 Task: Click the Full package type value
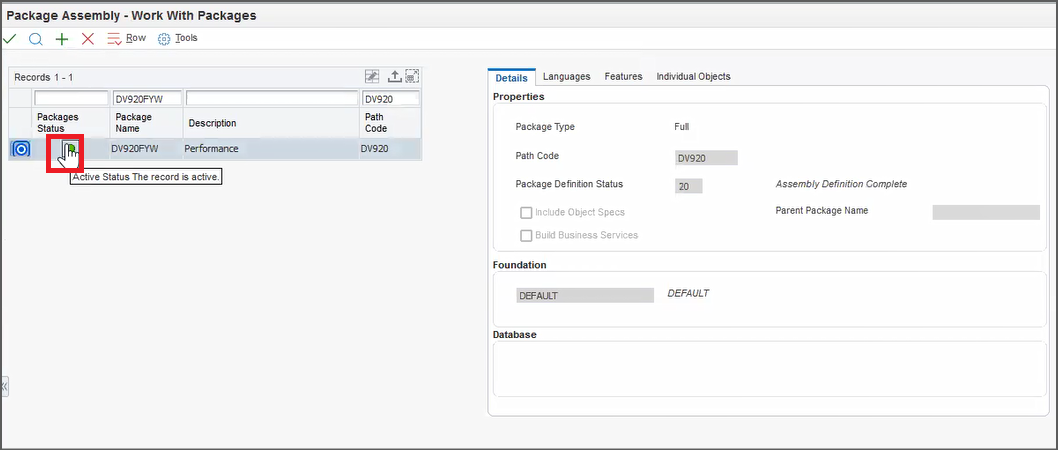point(681,127)
